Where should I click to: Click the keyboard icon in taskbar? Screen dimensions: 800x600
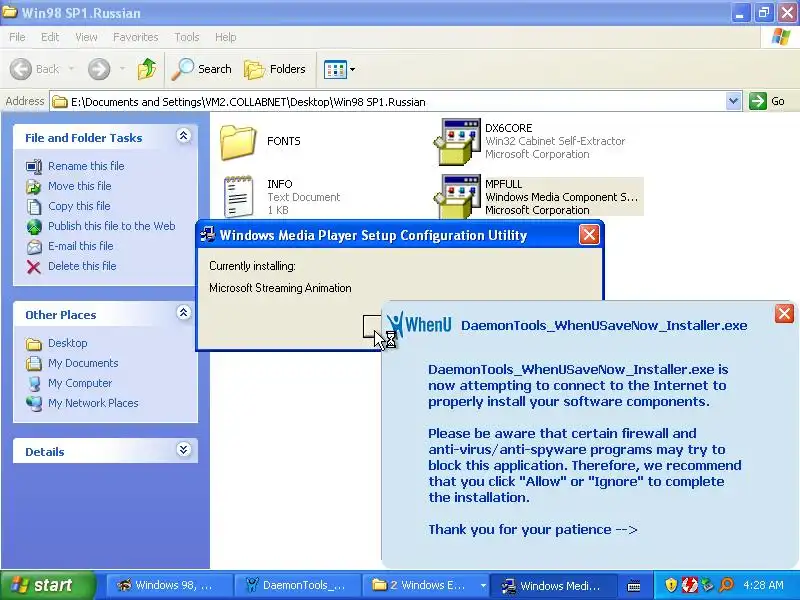(634, 586)
